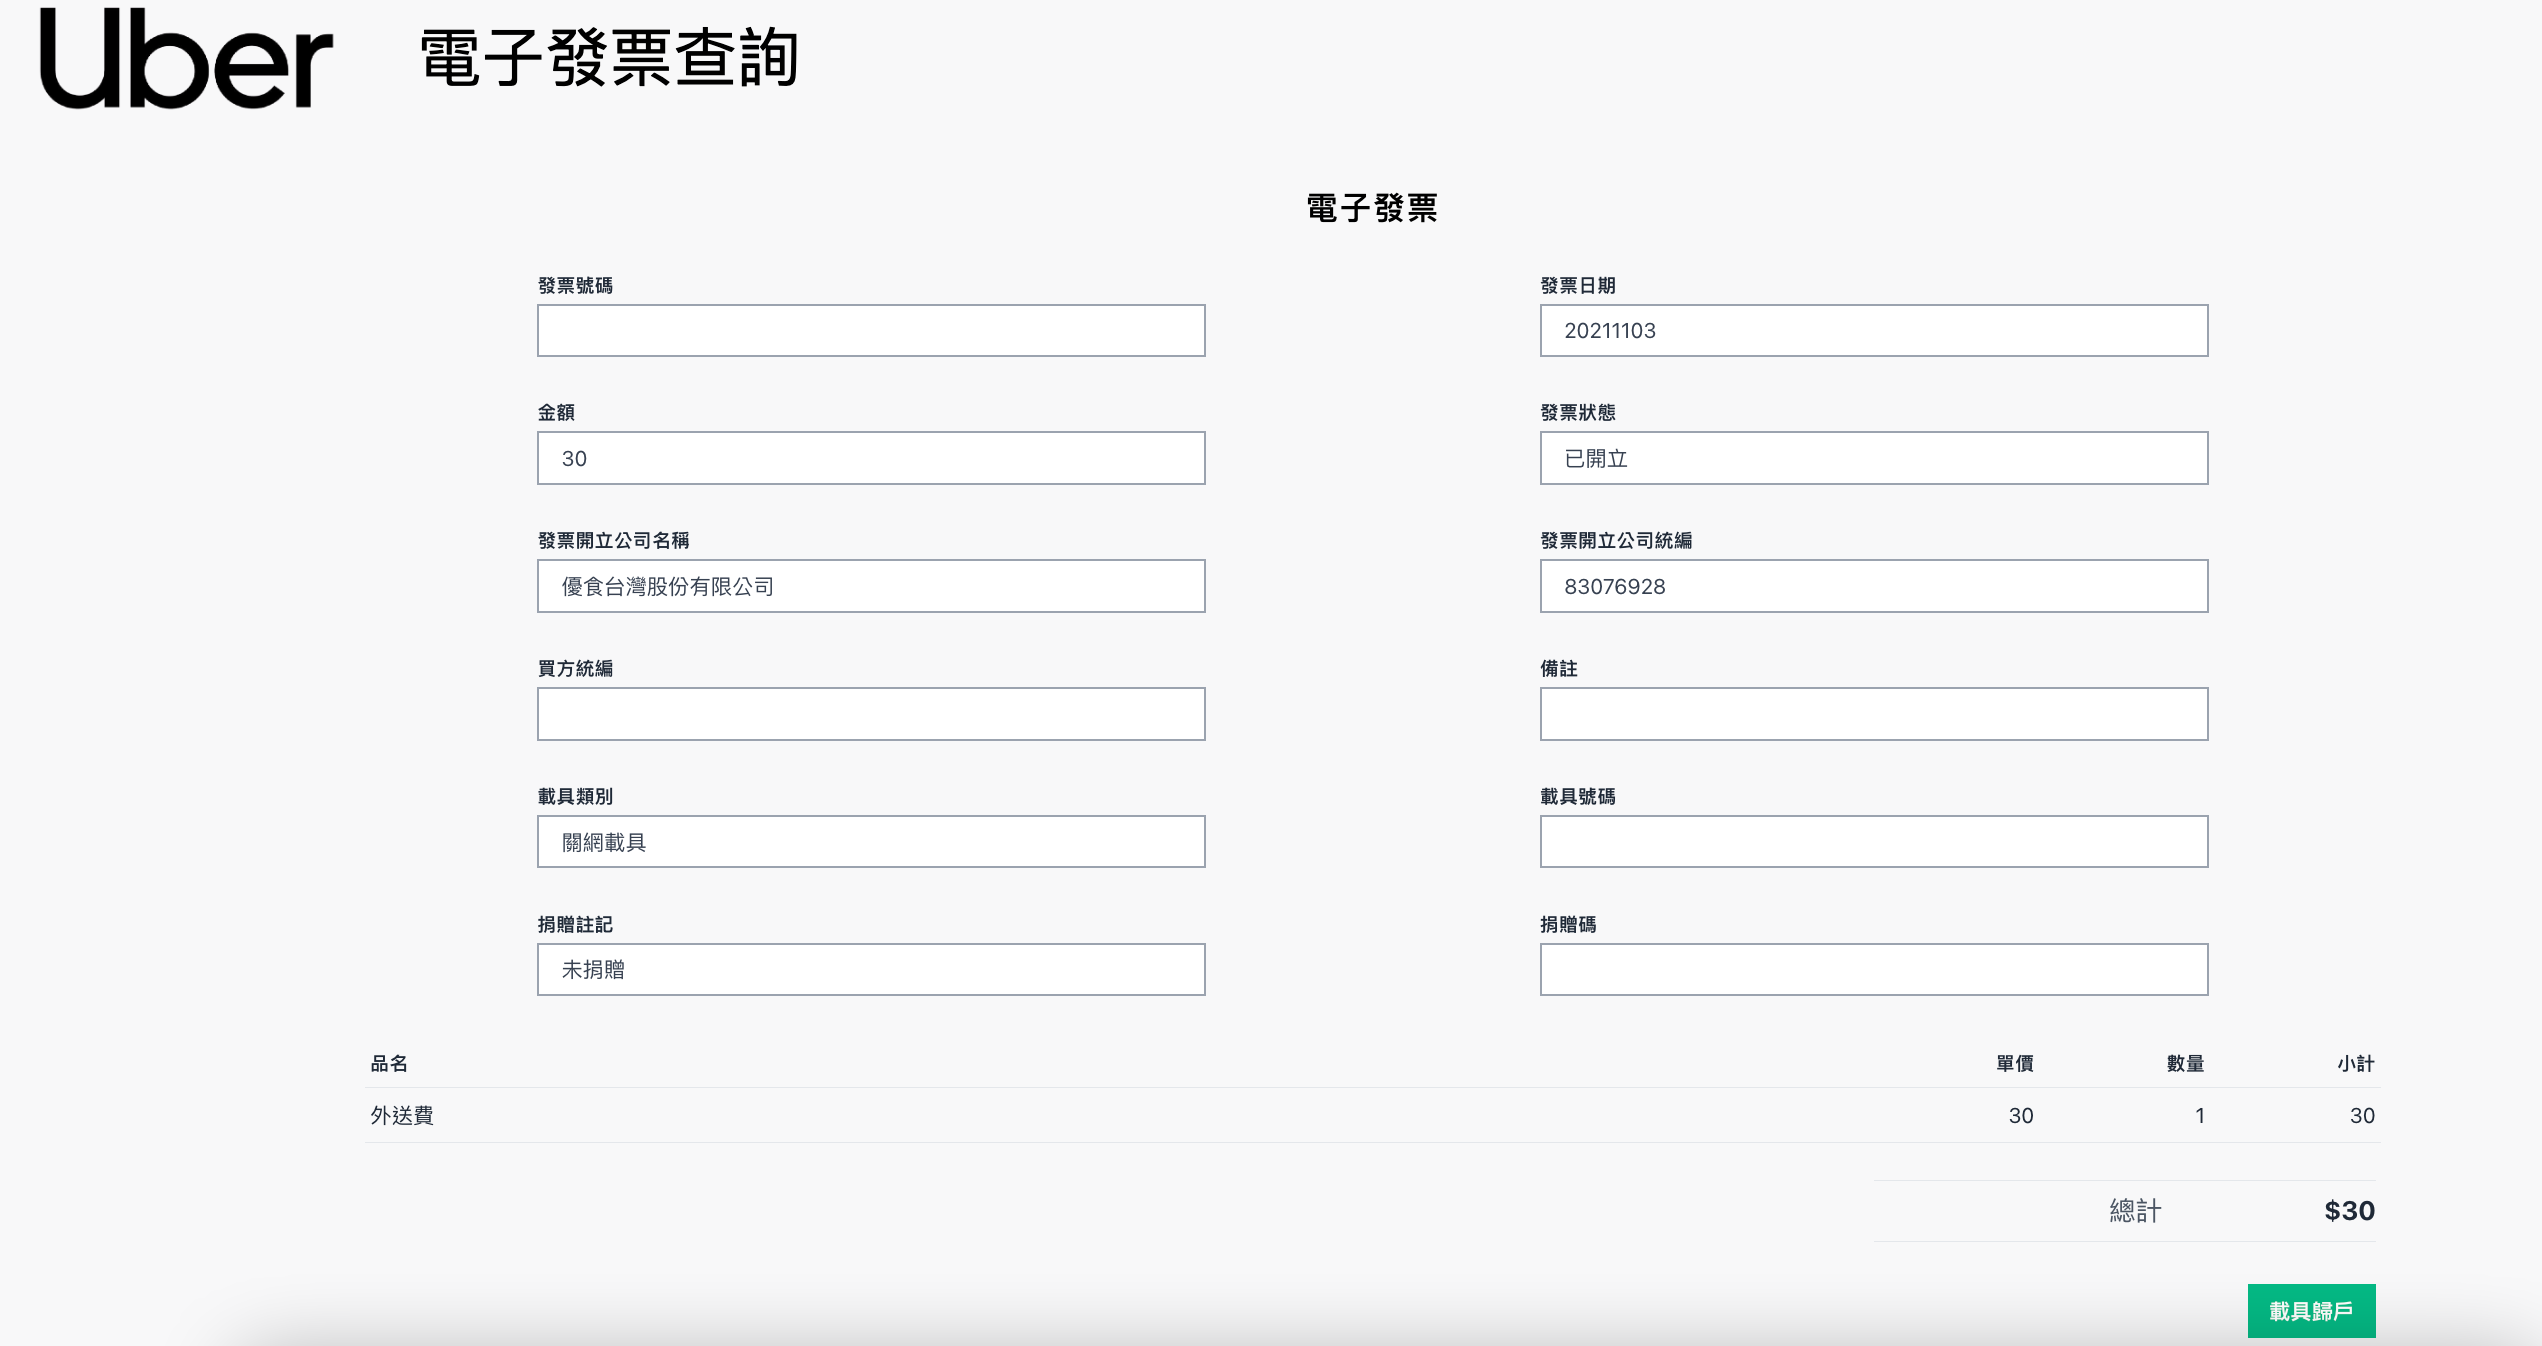
Task: Click the 電子發票查詢 page title
Action: (x=609, y=58)
